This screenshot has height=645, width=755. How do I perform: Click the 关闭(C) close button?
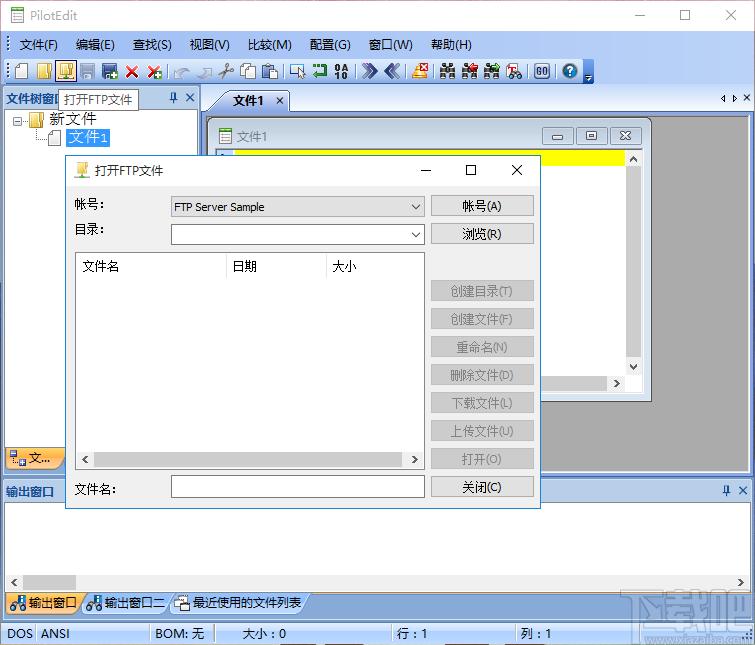point(482,487)
